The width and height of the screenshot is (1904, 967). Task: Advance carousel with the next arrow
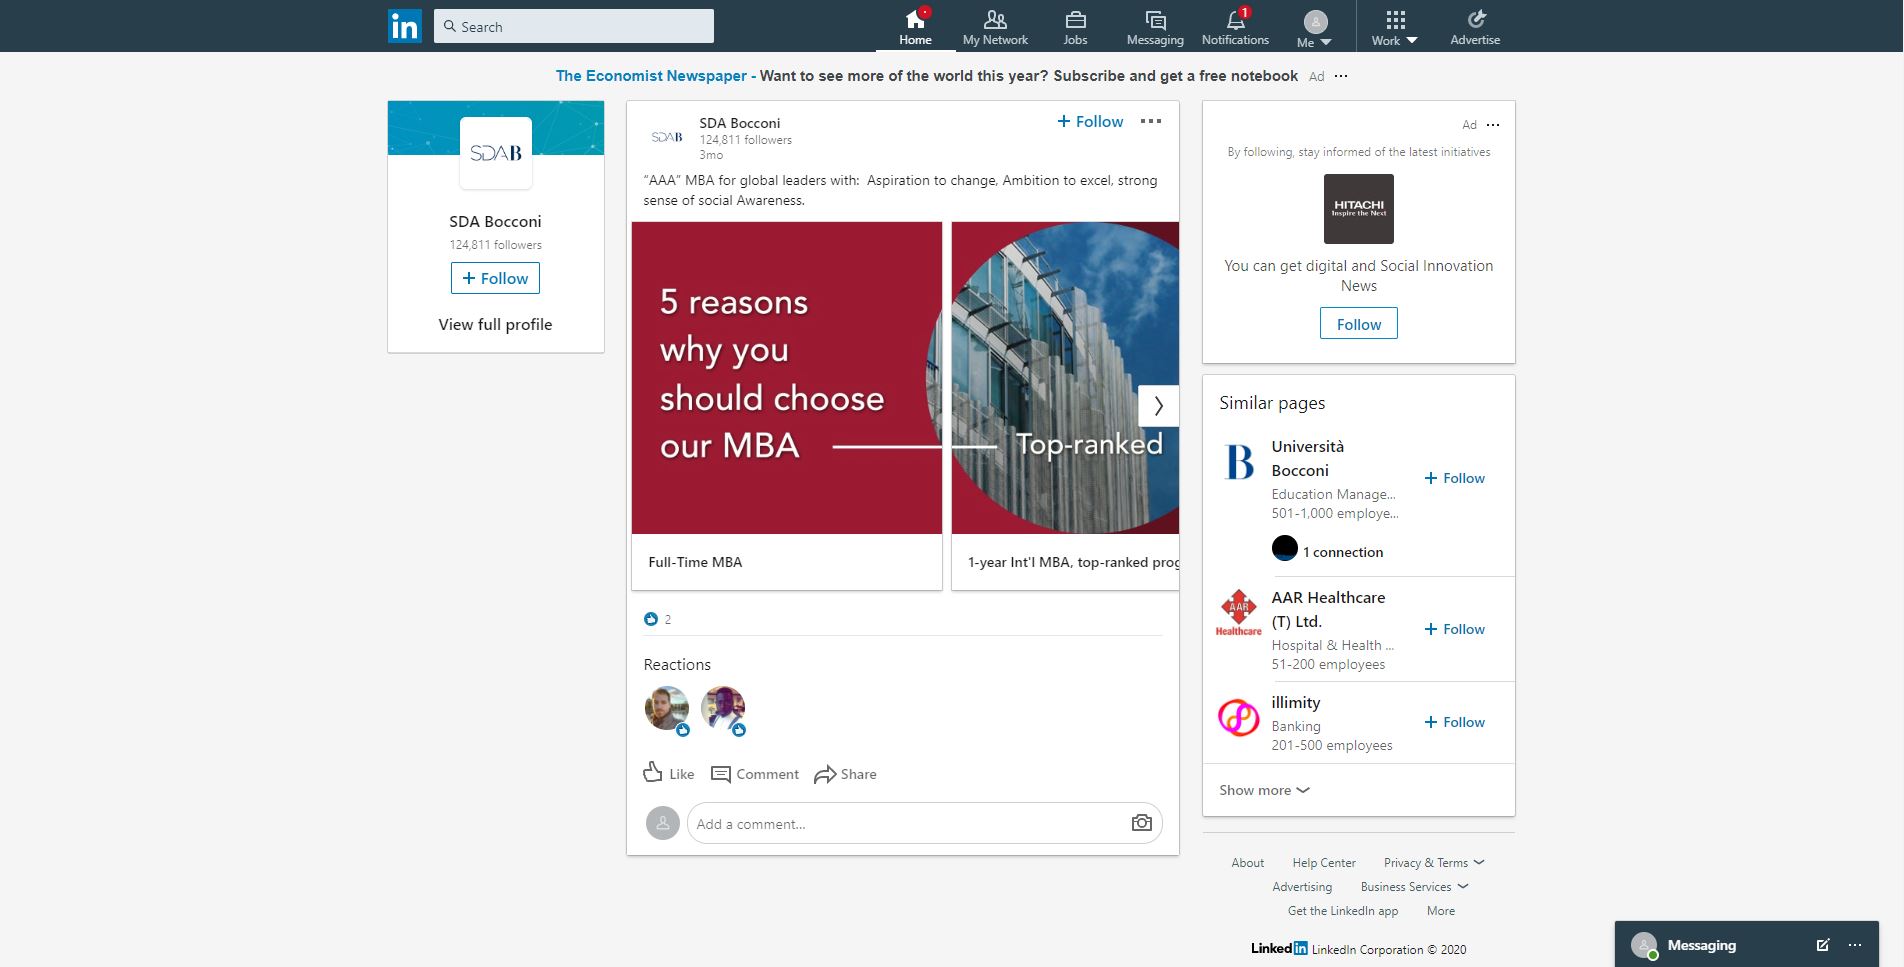coord(1158,405)
